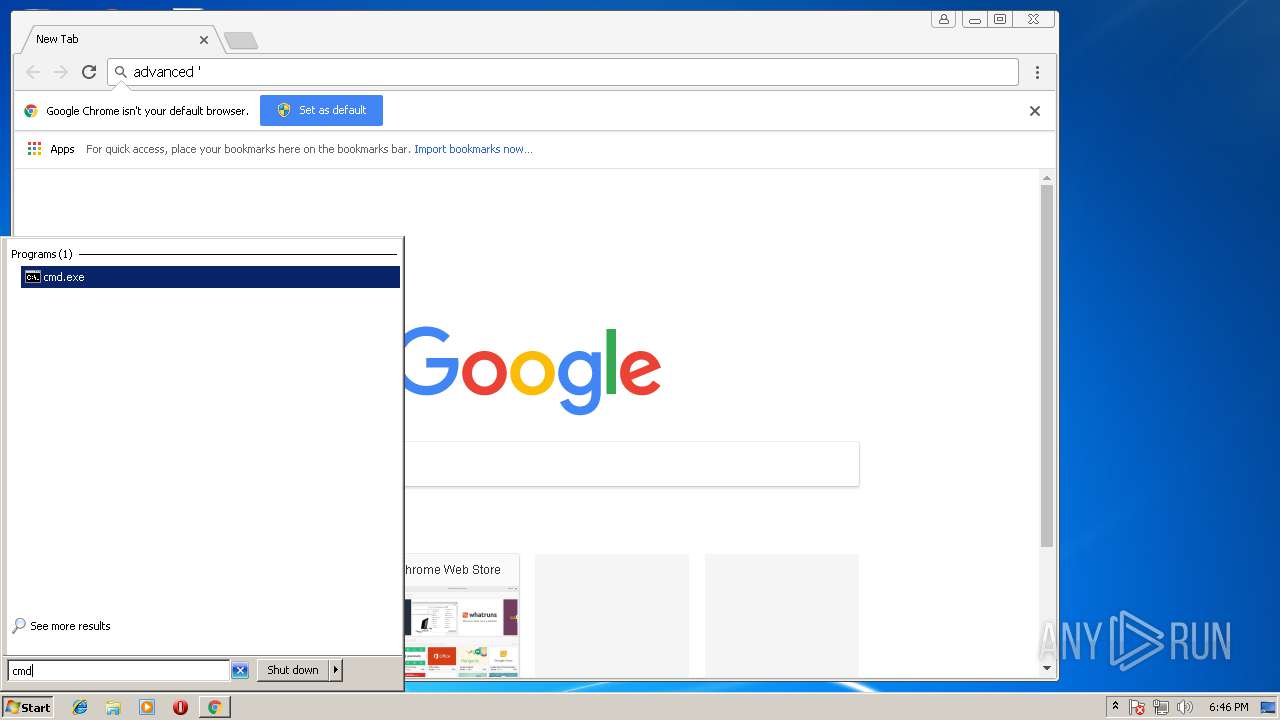Screen dimensions: 1280x720
Task: Open the Chrome Web Store thumbnail
Action: pyautogui.click(x=461, y=616)
